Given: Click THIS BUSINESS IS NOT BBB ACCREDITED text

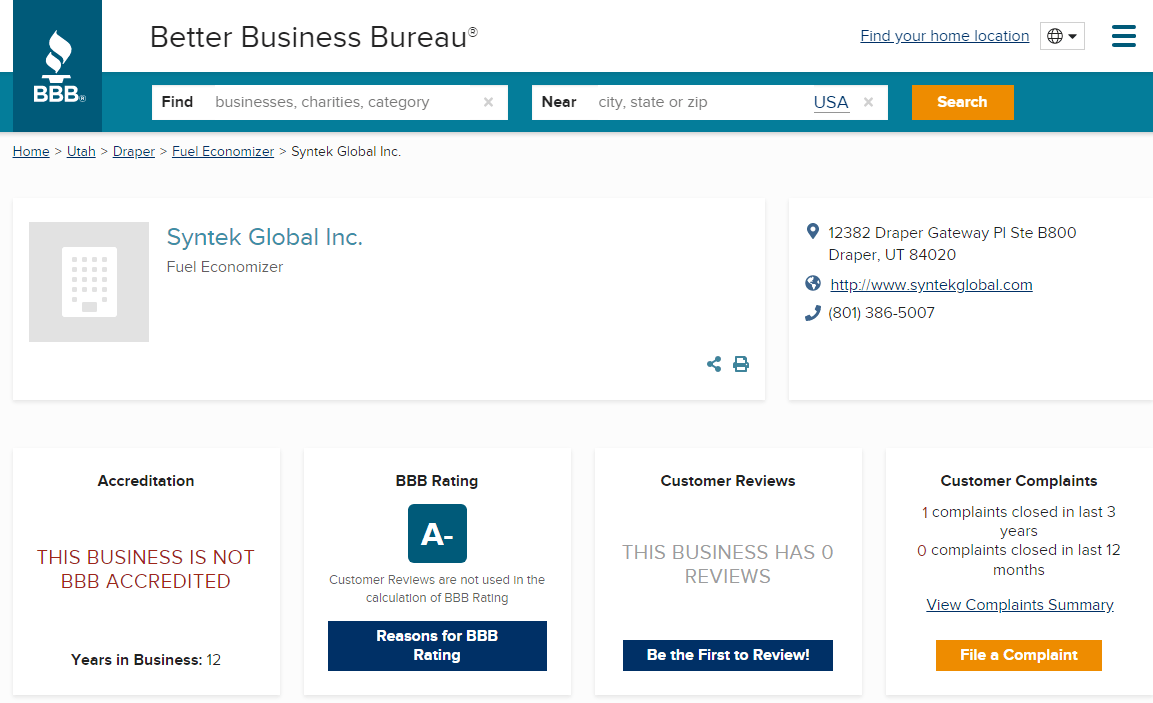Looking at the screenshot, I should 146,568.
